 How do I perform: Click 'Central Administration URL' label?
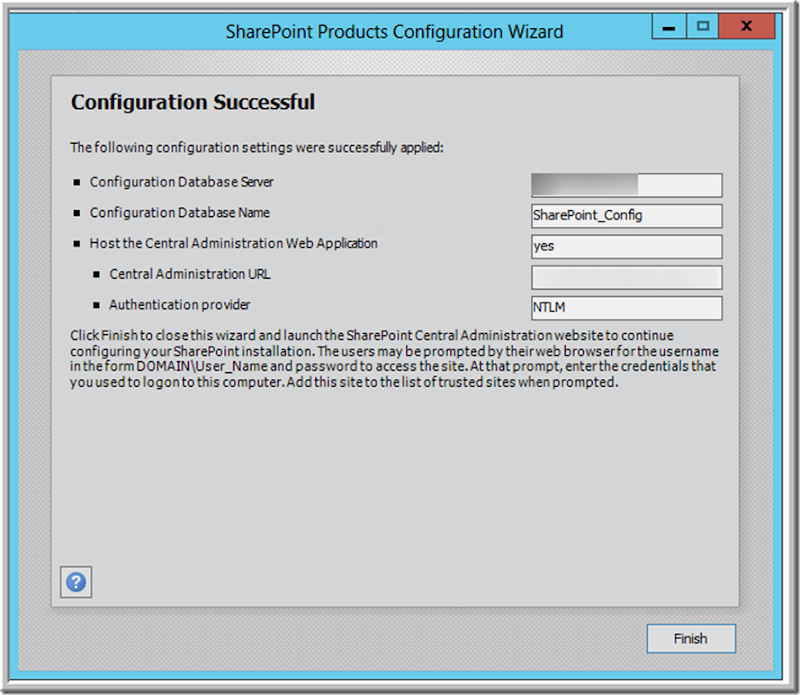[x=190, y=274]
